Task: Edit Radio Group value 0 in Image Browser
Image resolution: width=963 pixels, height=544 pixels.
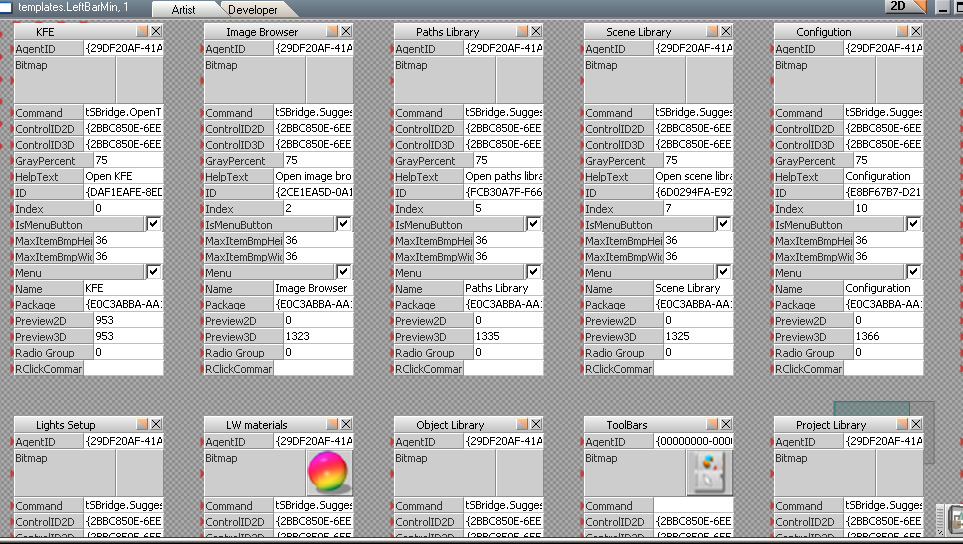Action: [x=318, y=352]
